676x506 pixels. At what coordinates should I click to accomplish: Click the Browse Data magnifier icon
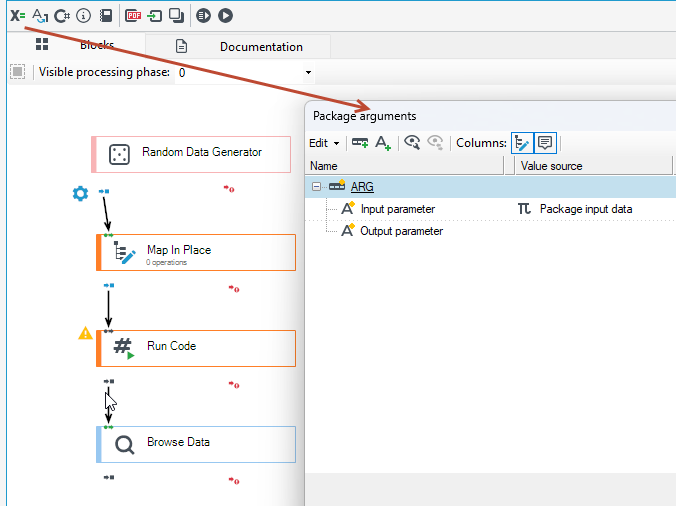(125, 445)
